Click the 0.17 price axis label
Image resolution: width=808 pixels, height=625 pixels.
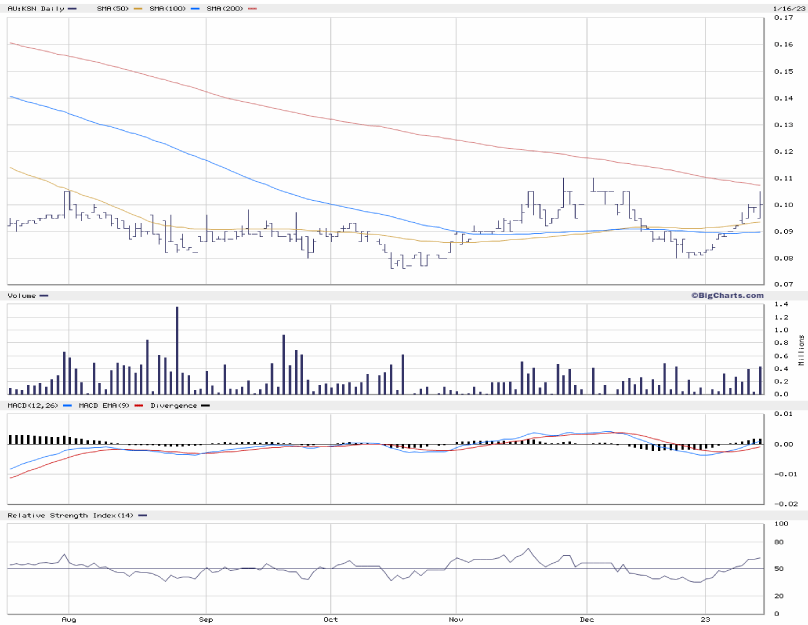(x=784, y=17)
